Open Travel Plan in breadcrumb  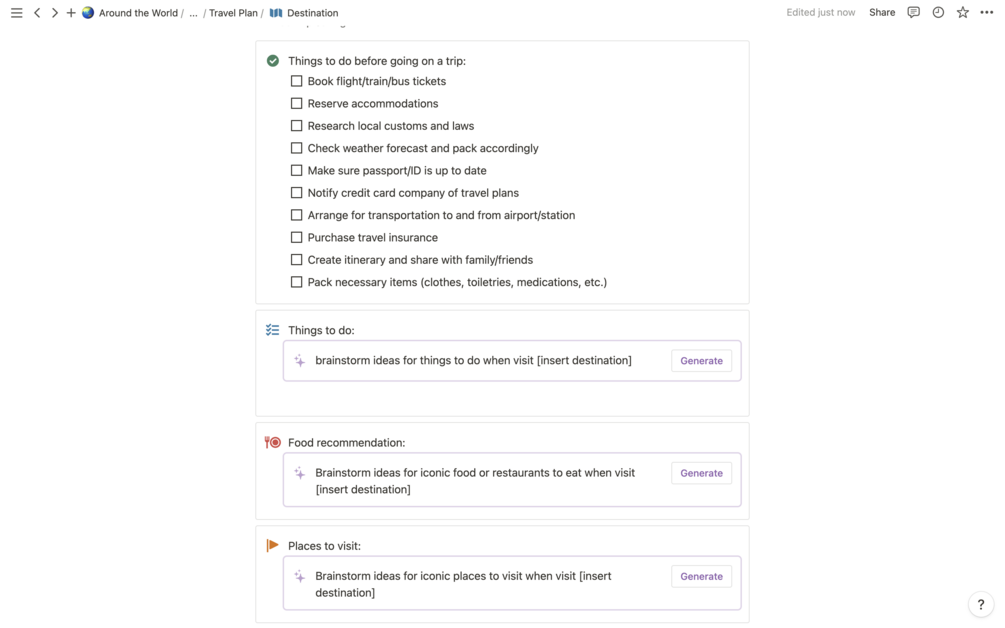tap(233, 13)
